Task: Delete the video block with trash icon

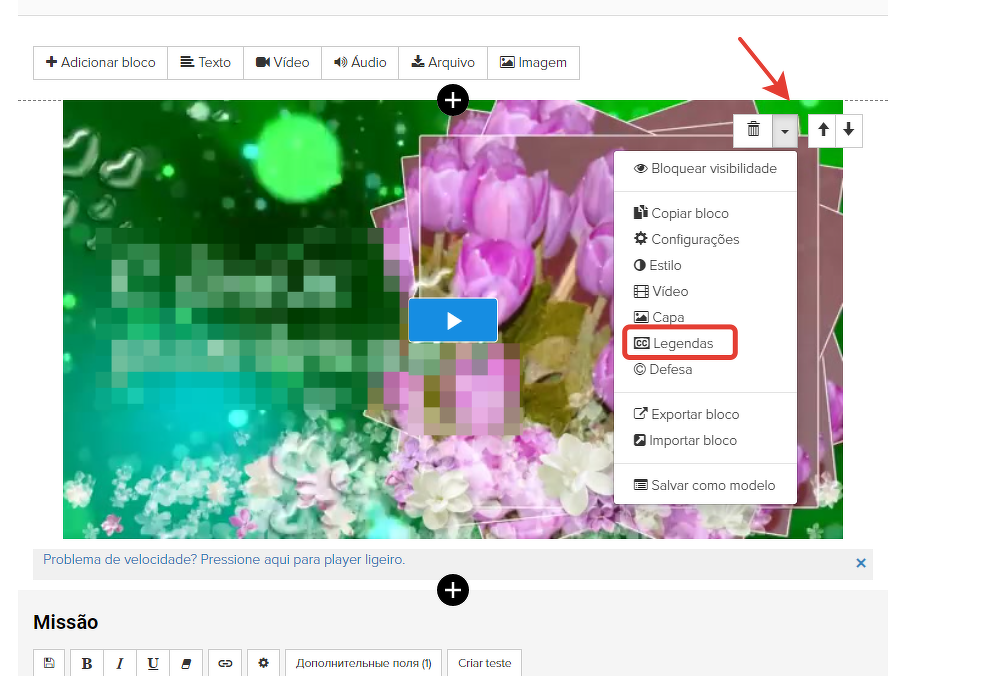Action: [x=754, y=130]
